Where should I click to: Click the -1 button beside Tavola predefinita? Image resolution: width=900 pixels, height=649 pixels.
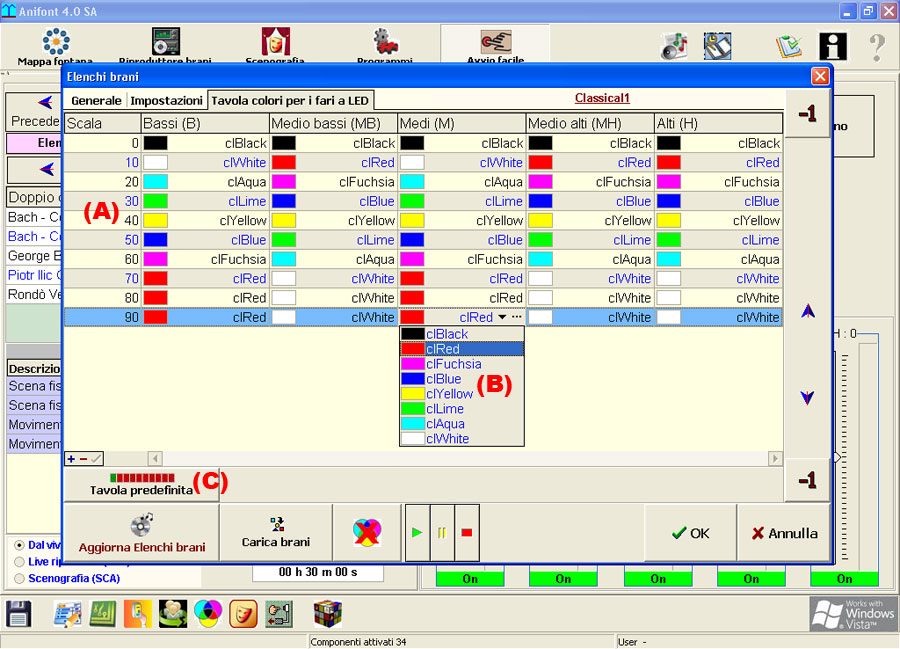[x=807, y=480]
